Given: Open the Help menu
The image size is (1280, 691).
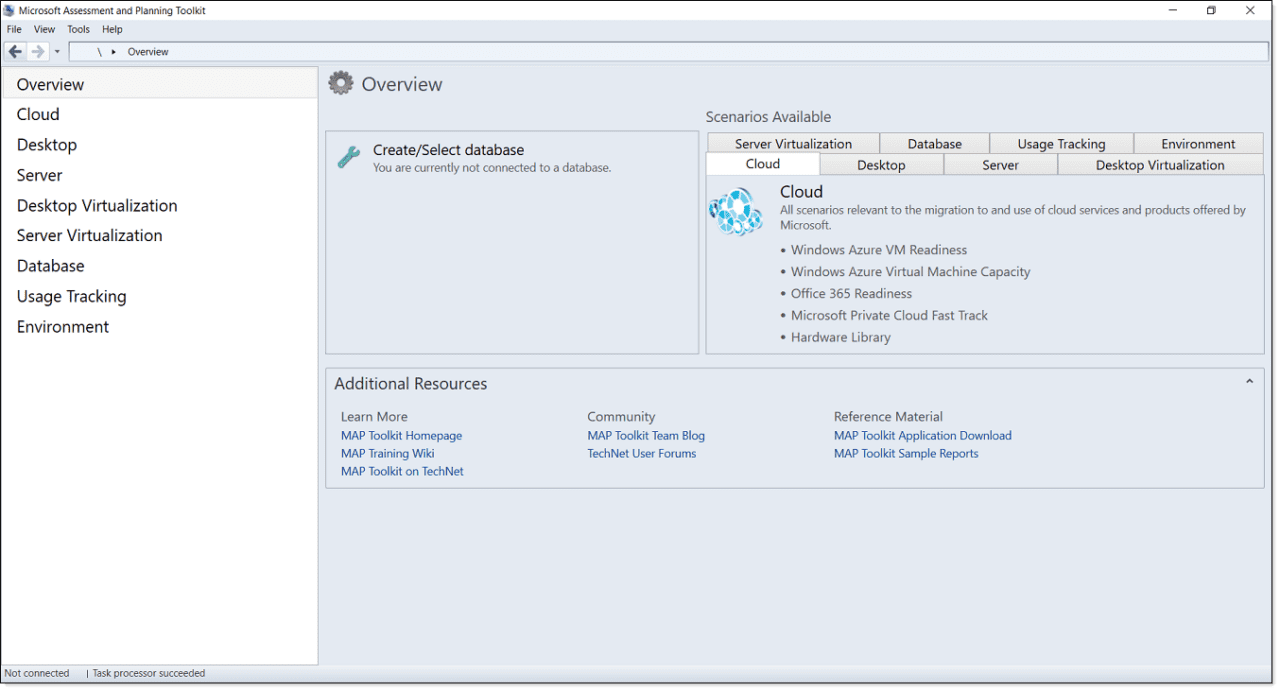Looking at the screenshot, I should tap(112, 29).
